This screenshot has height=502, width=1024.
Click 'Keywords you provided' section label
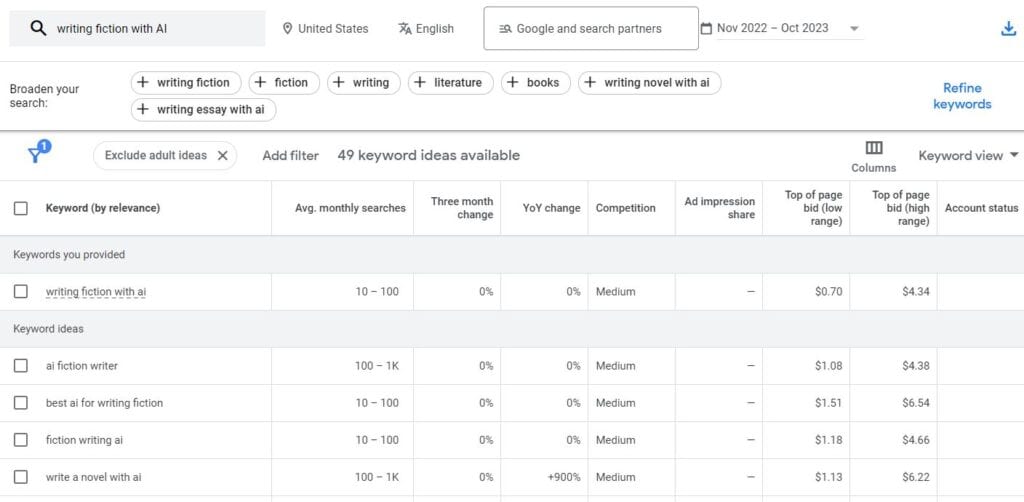[69, 255]
